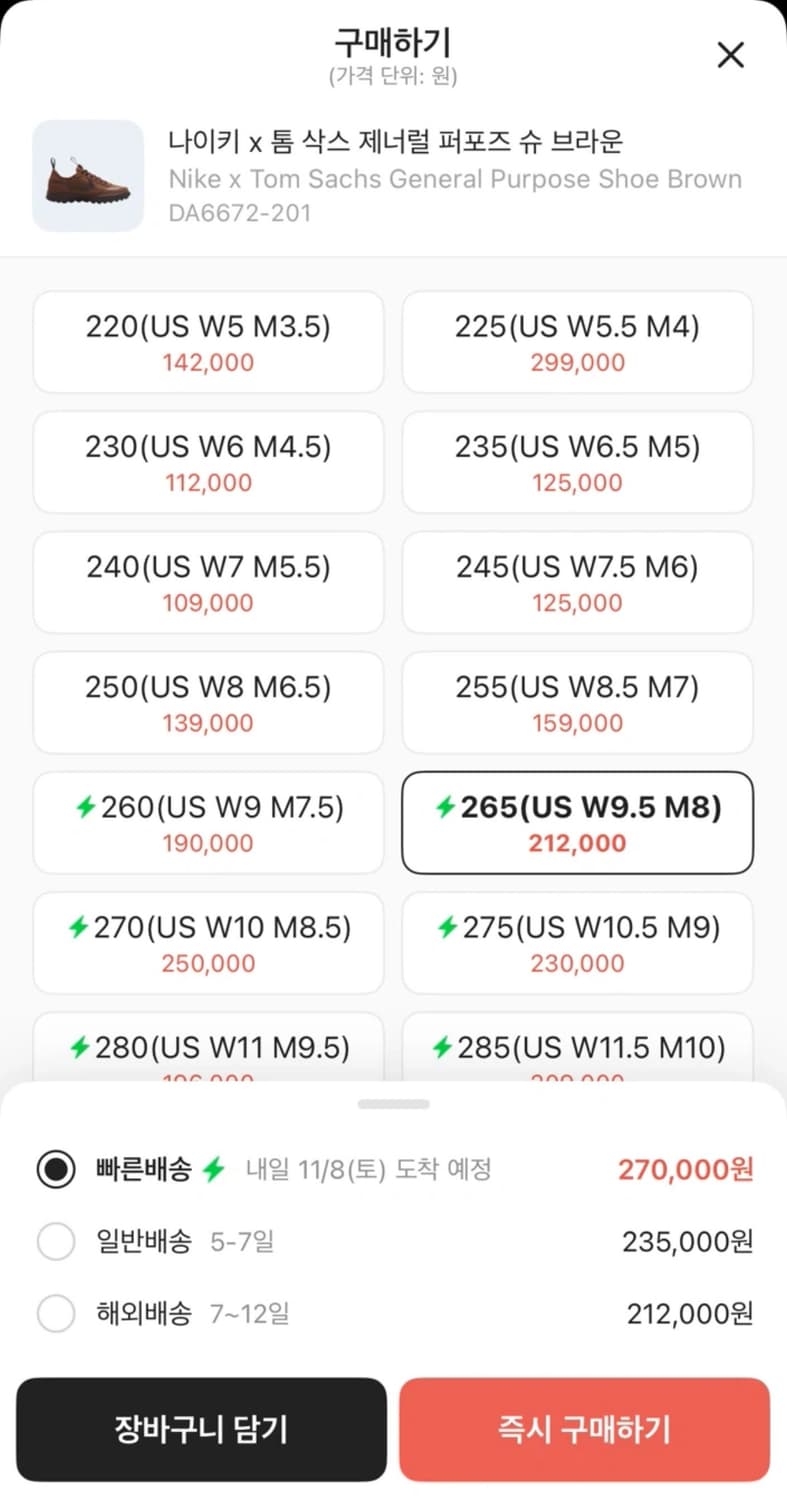Click lightning icon on size 275 option
The height and width of the screenshot is (1500, 787).
pos(447,928)
